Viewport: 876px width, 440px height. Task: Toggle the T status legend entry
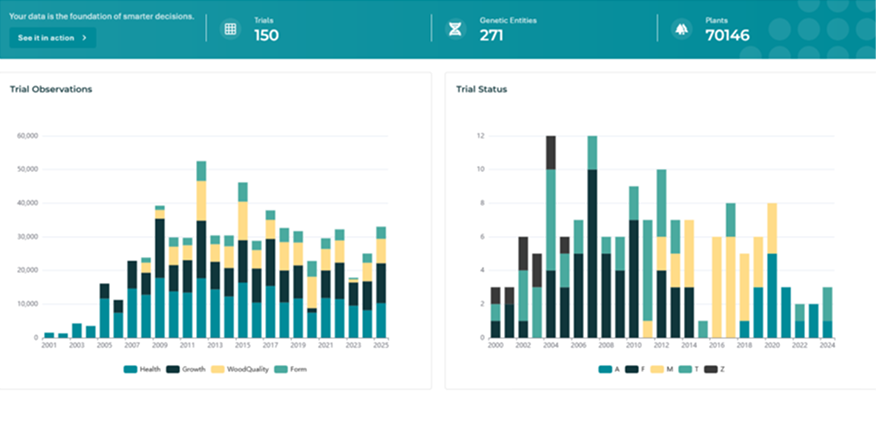[x=689, y=369]
